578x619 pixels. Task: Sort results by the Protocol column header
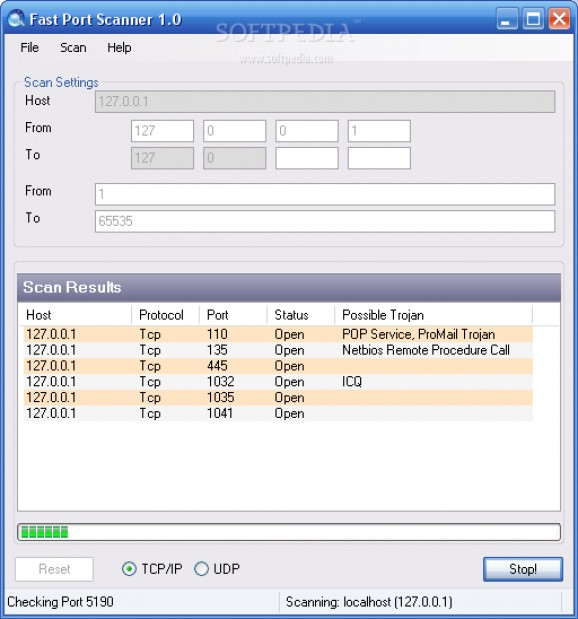click(165, 315)
